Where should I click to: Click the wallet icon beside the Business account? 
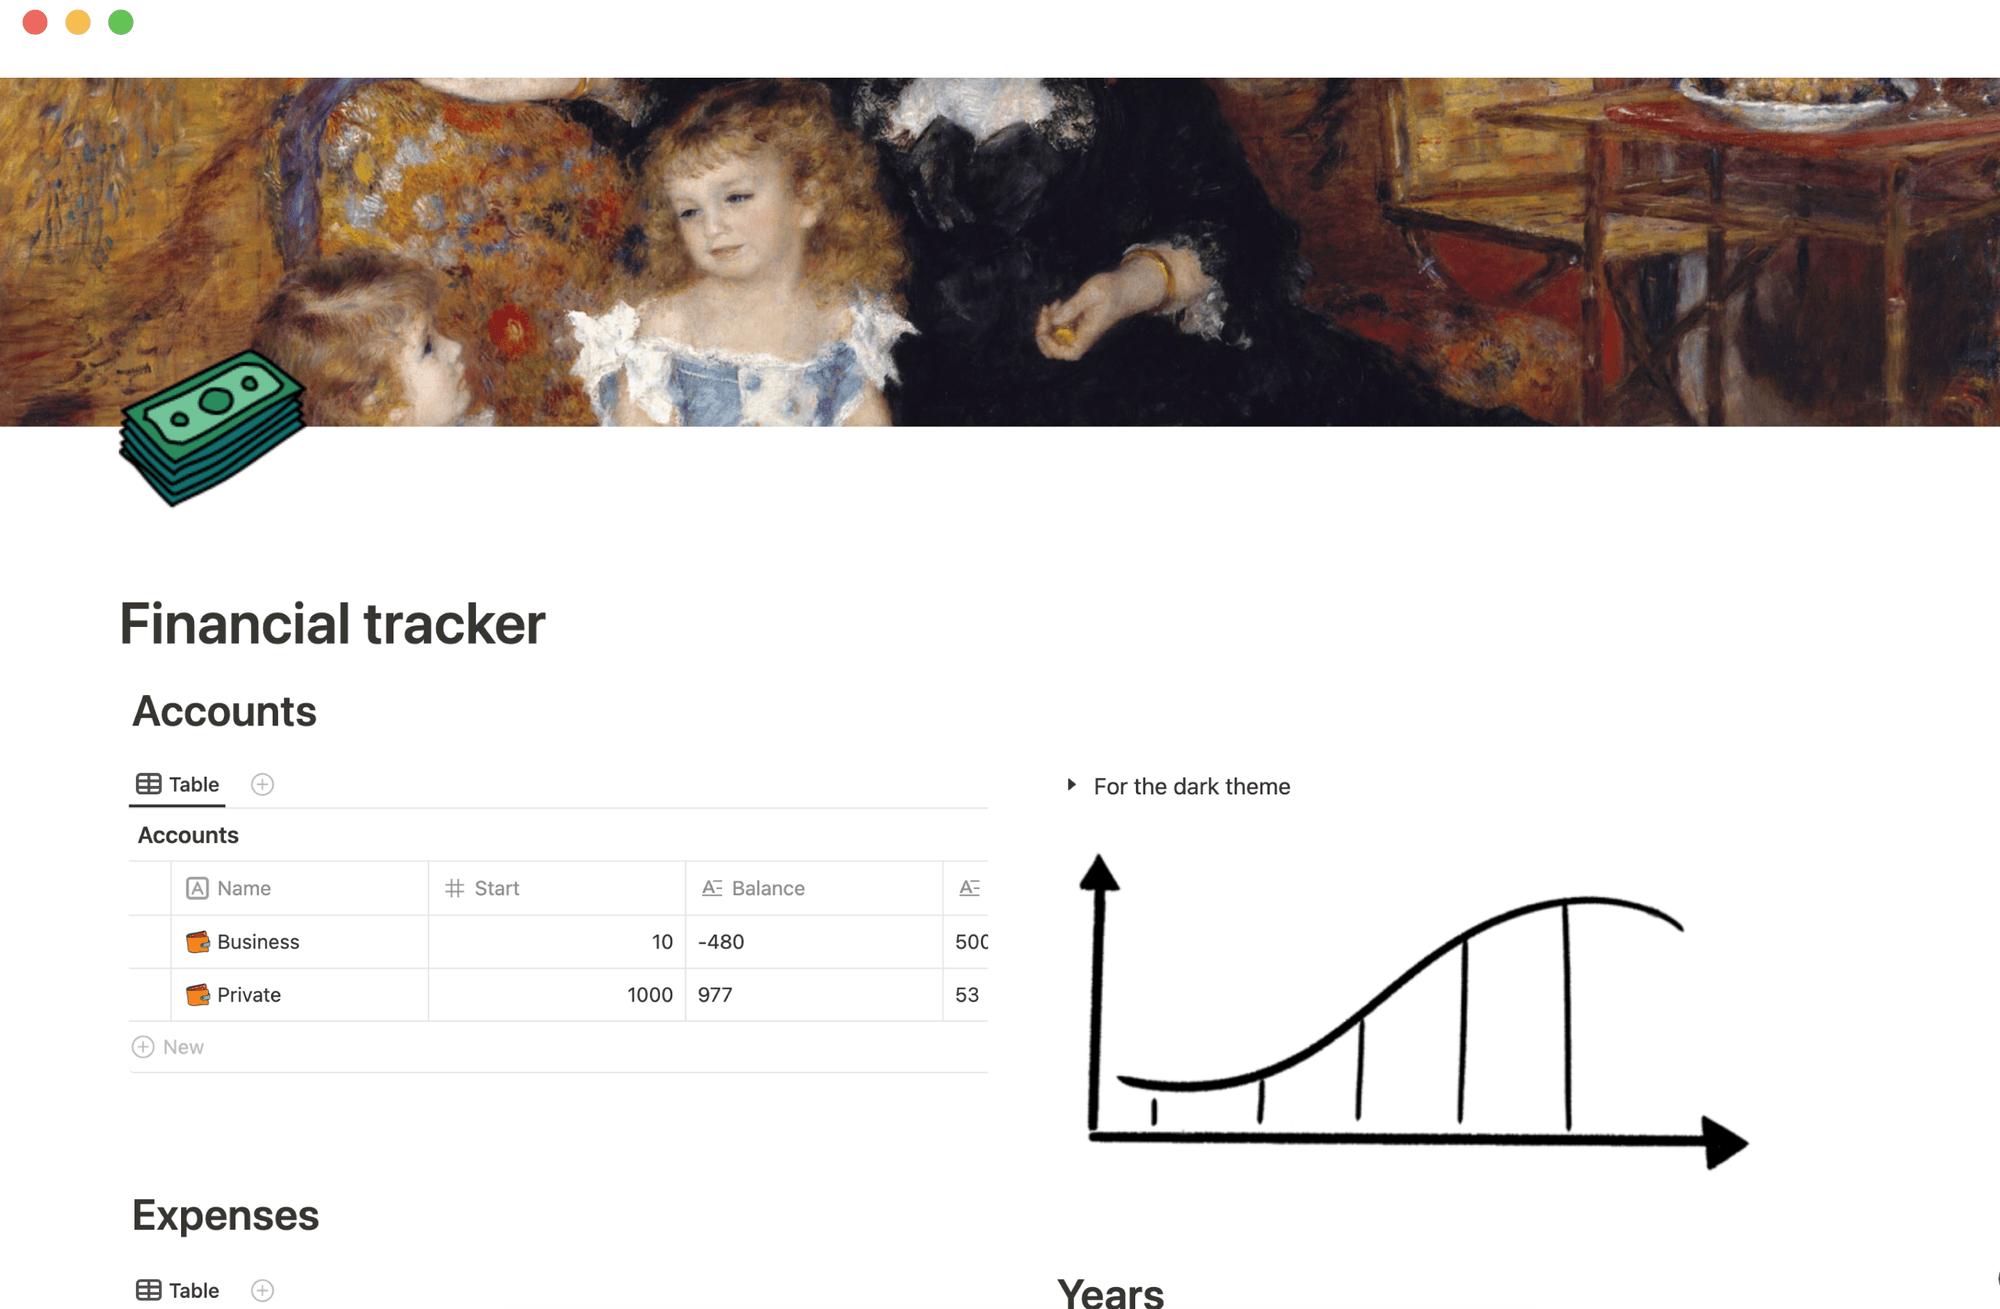[x=197, y=941]
